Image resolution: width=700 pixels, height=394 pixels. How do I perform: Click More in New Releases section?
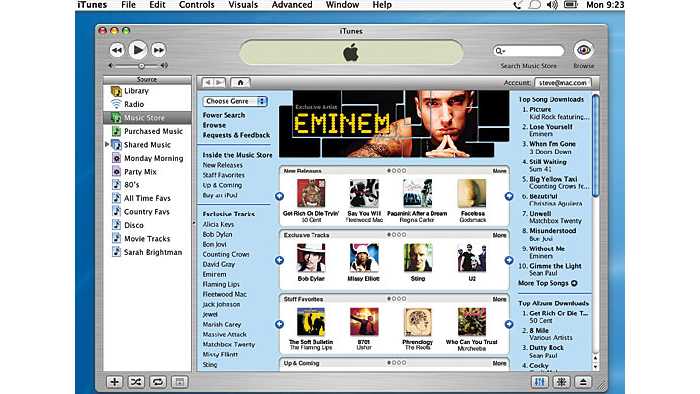coord(500,171)
